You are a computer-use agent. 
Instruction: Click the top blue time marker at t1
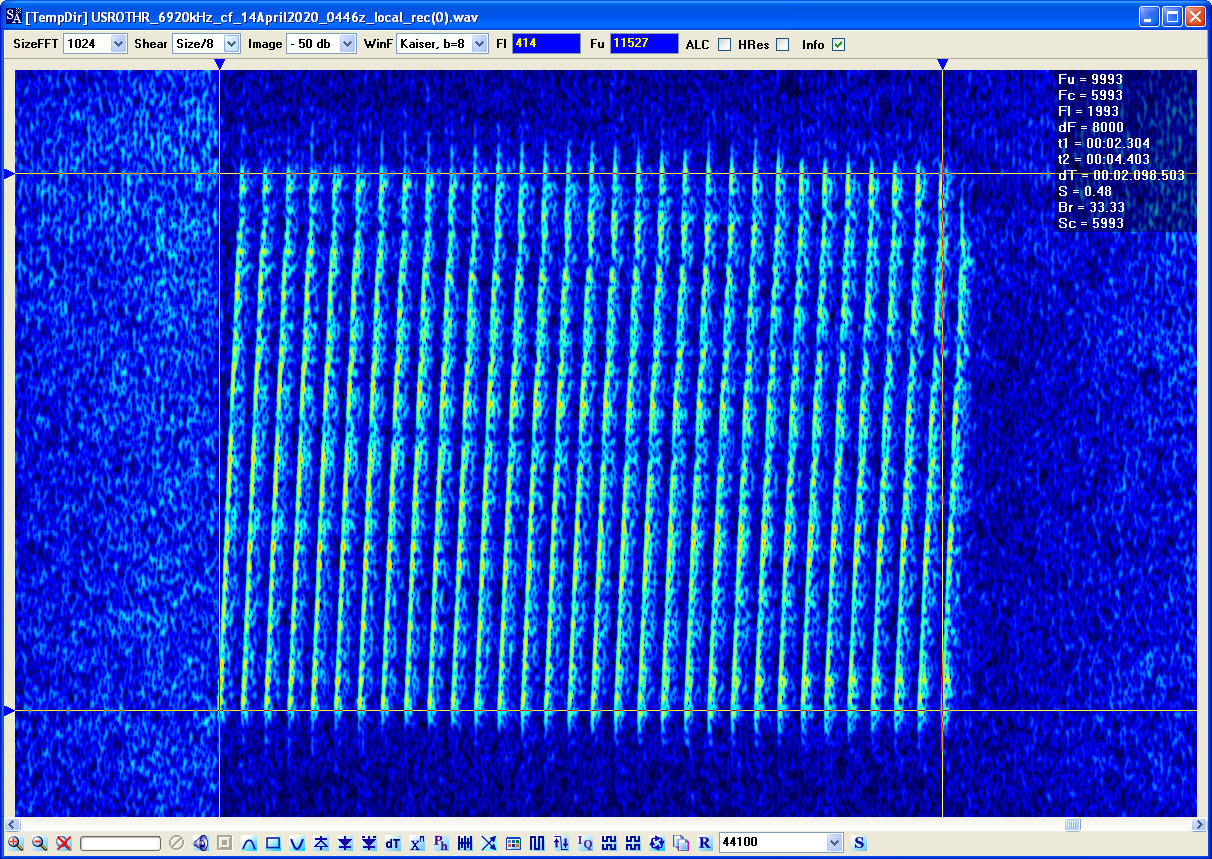[220, 64]
